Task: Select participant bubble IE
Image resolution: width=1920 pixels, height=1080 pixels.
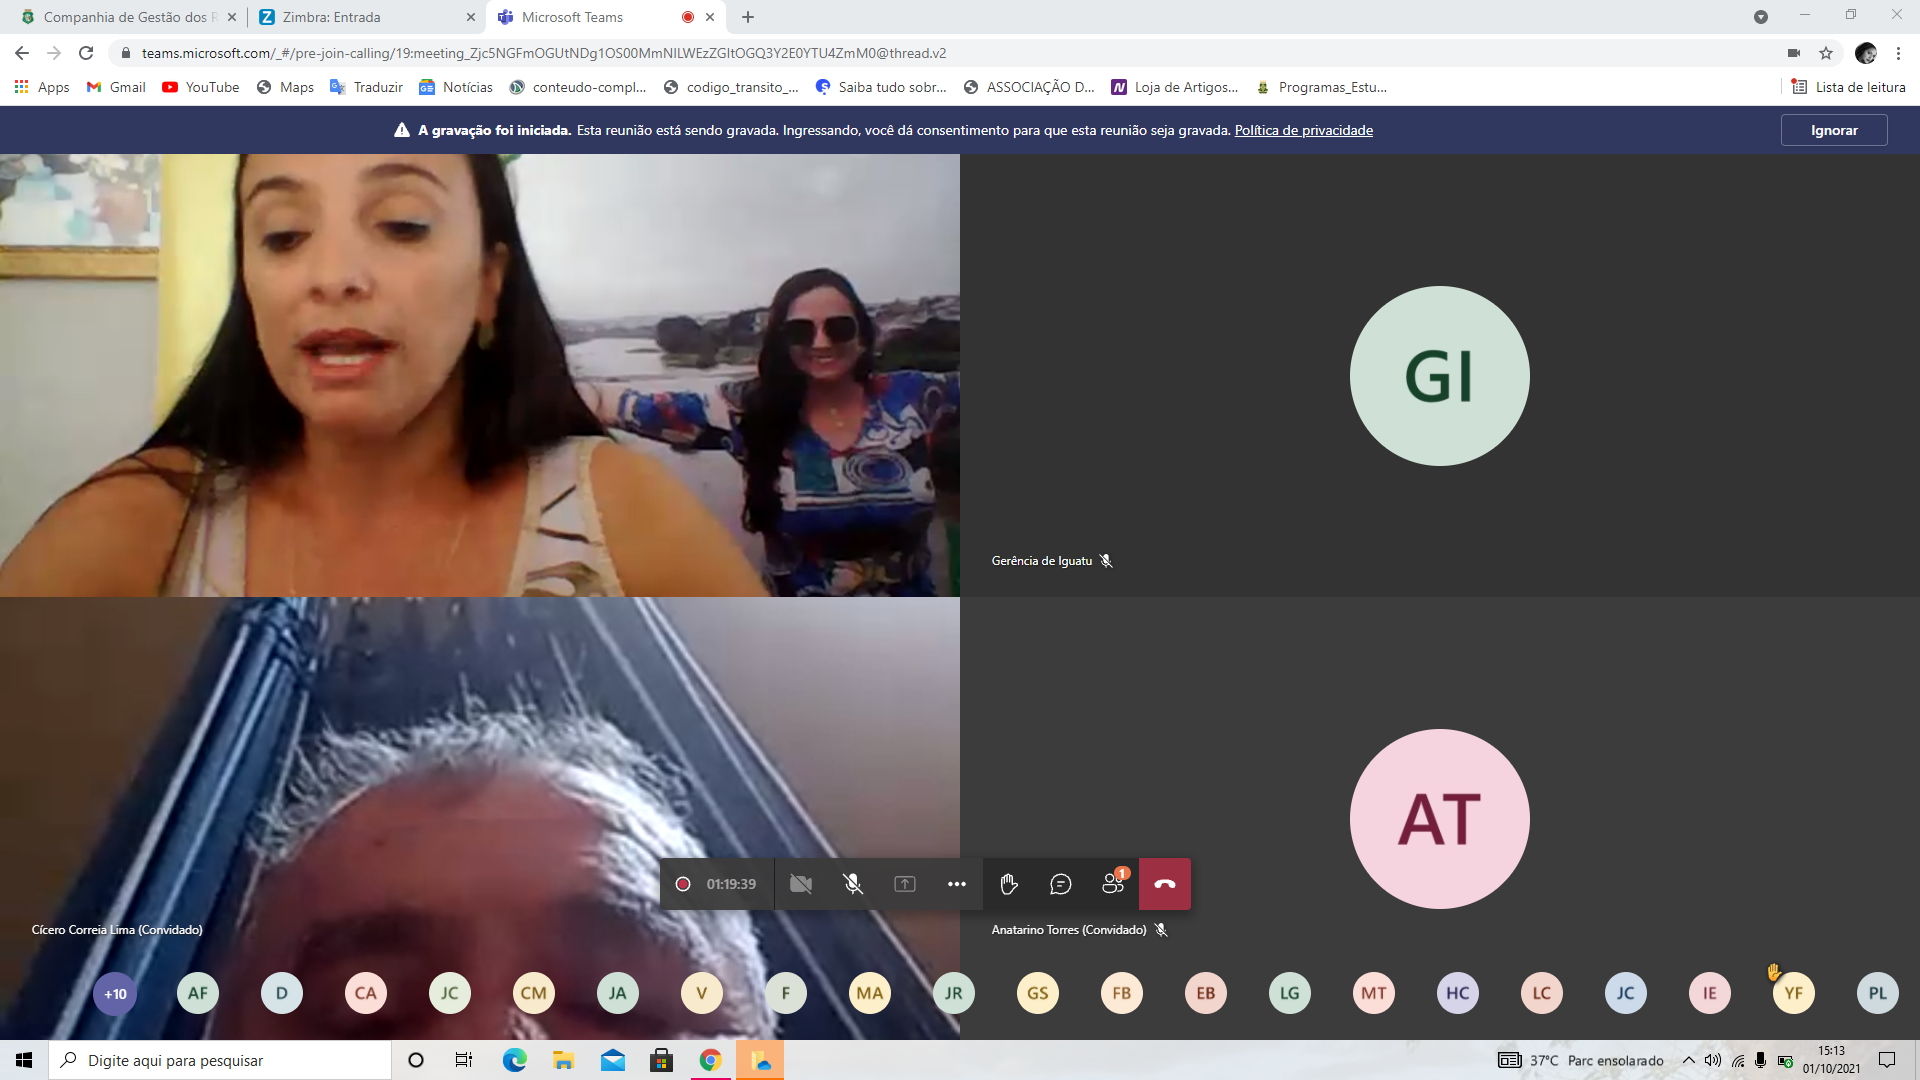Action: (x=1710, y=993)
